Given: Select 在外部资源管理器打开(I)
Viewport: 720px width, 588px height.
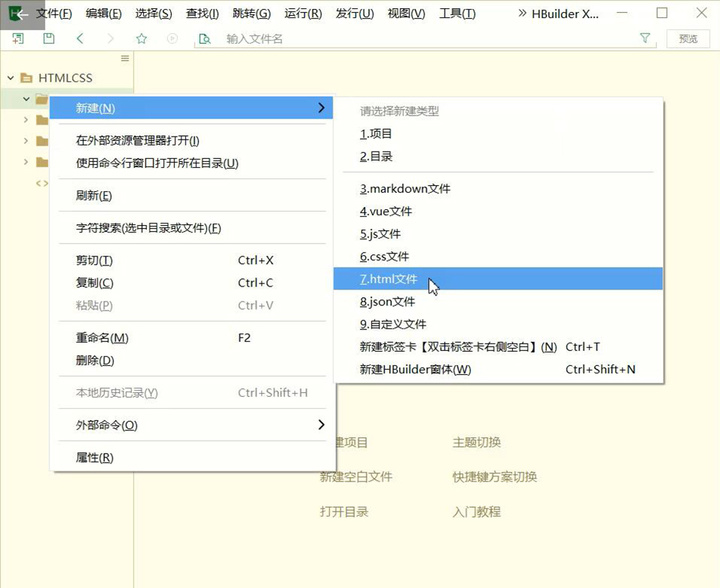Looking at the screenshot, I should [x=191, y=140].
